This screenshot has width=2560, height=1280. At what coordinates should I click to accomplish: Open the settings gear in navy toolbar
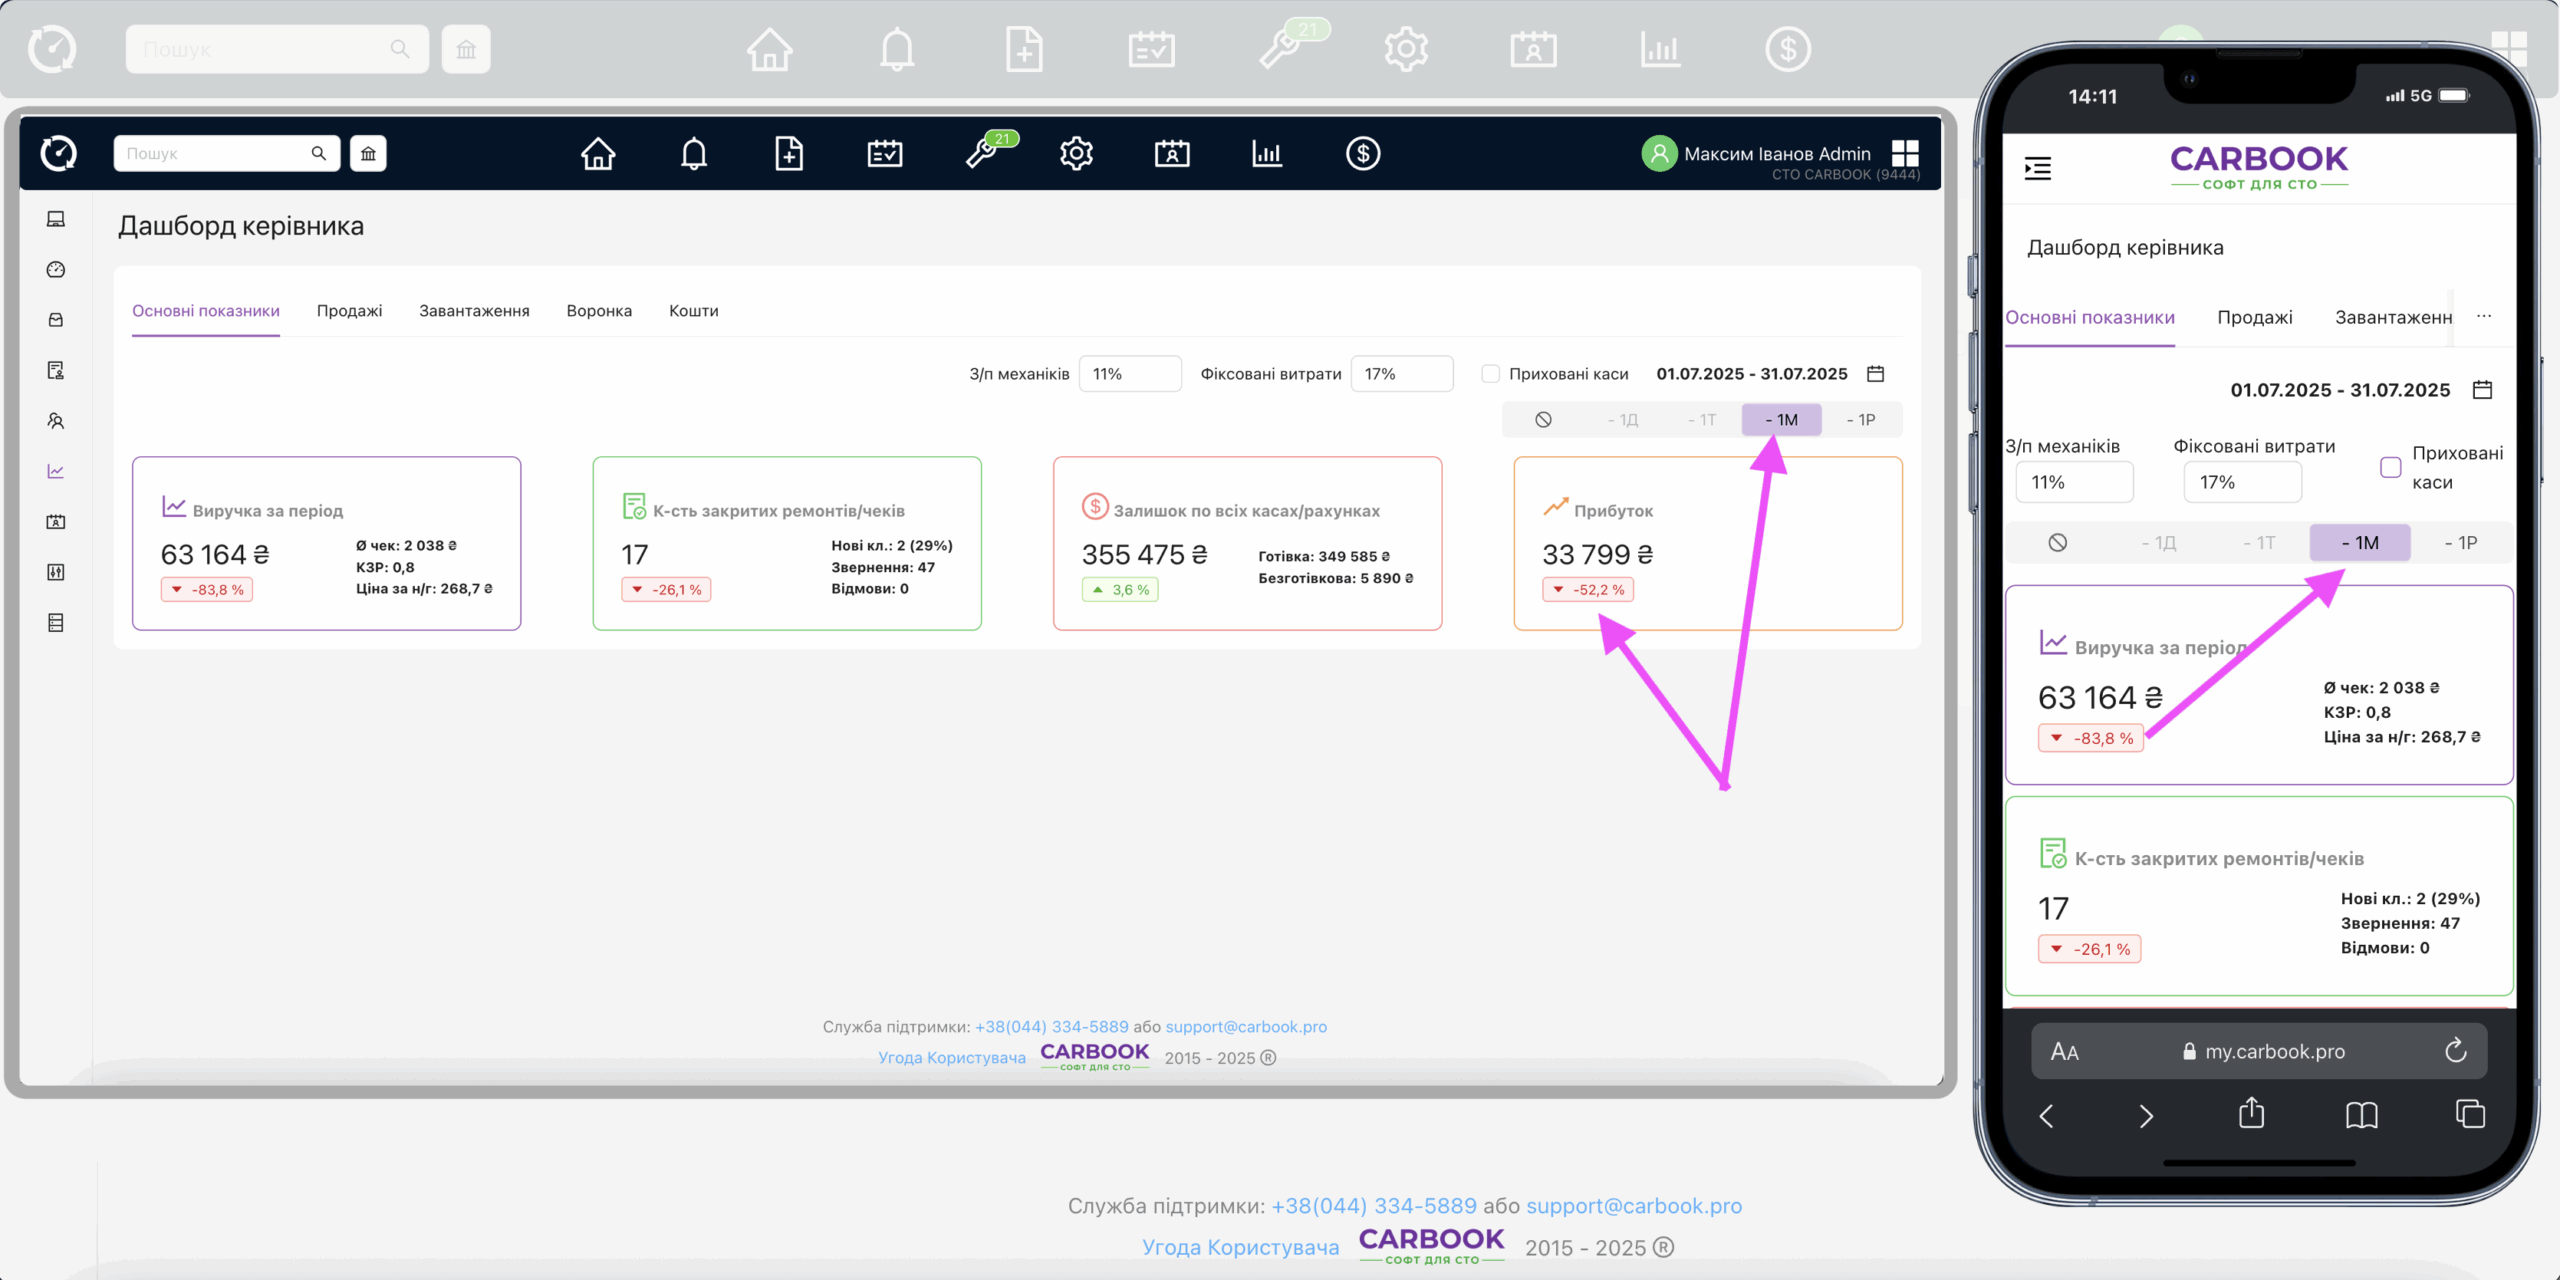[1076, 154]
